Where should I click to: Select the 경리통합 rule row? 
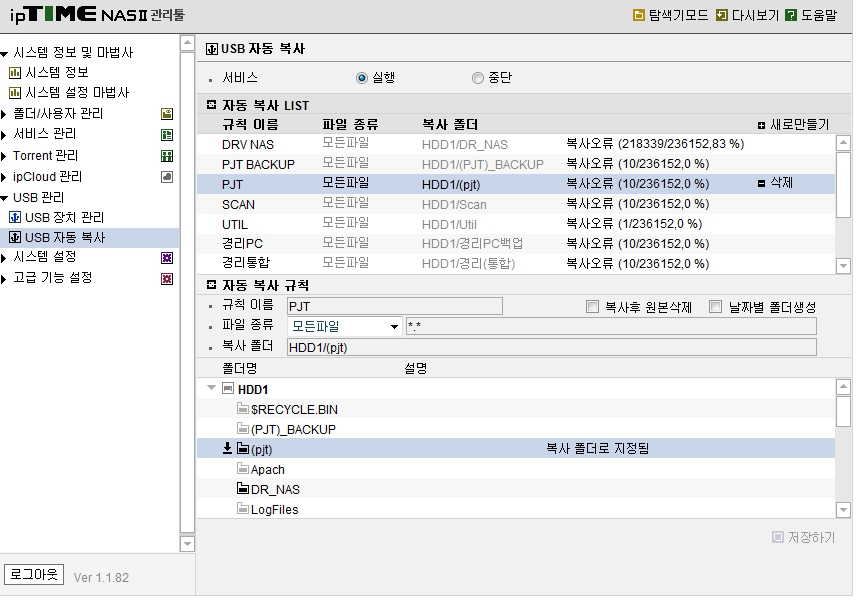tap(516, 264)
